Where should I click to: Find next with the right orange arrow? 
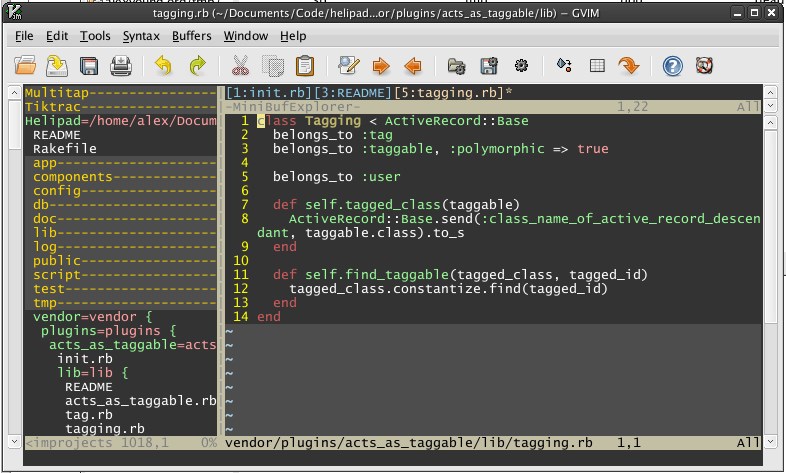(381, 66)
